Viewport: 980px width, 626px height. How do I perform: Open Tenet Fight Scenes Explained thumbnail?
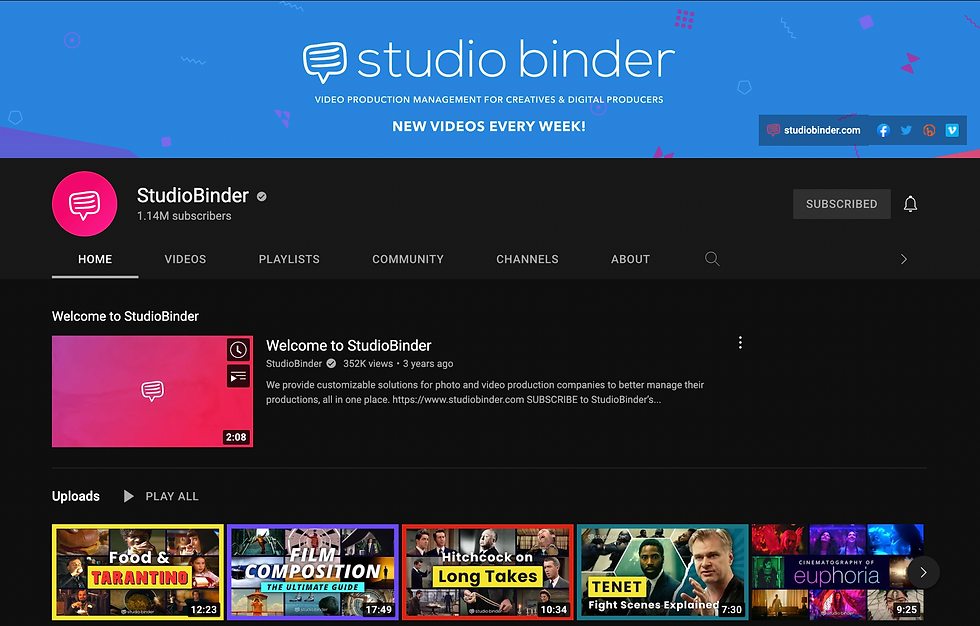click(x=662, y=572)
